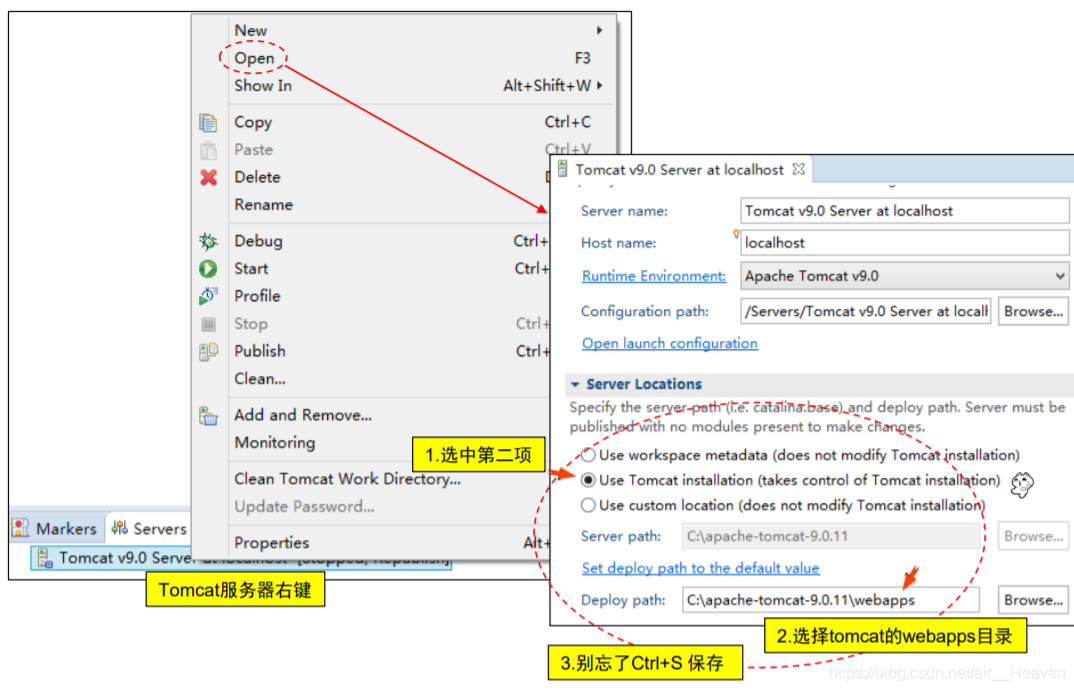This screenshot has width=1074, height=691.
Task: Click the Add and Remove icon
Action: tap(208, 415)
